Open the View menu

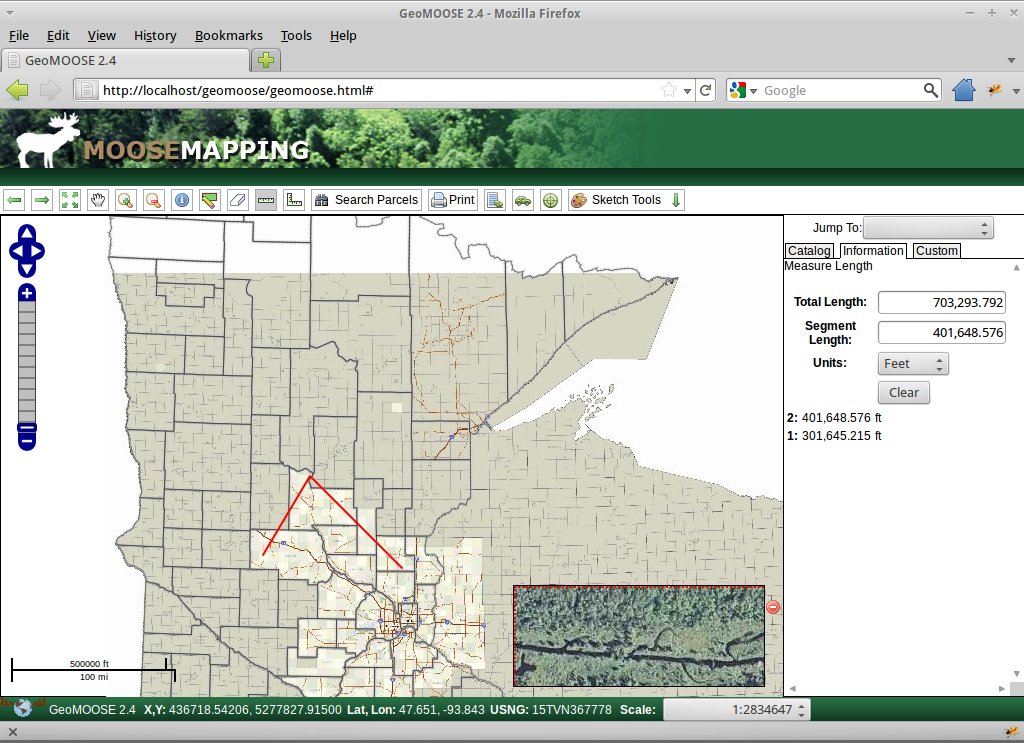pyautogui.click(x=102, y=36)
